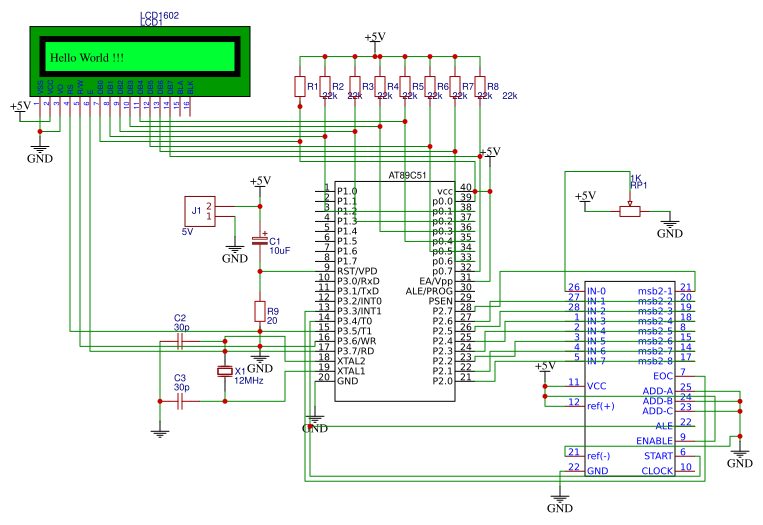Screen dimensions: 763x525
Task: Click the C3 30p capacitor symbol
Action: coord(181,401)
